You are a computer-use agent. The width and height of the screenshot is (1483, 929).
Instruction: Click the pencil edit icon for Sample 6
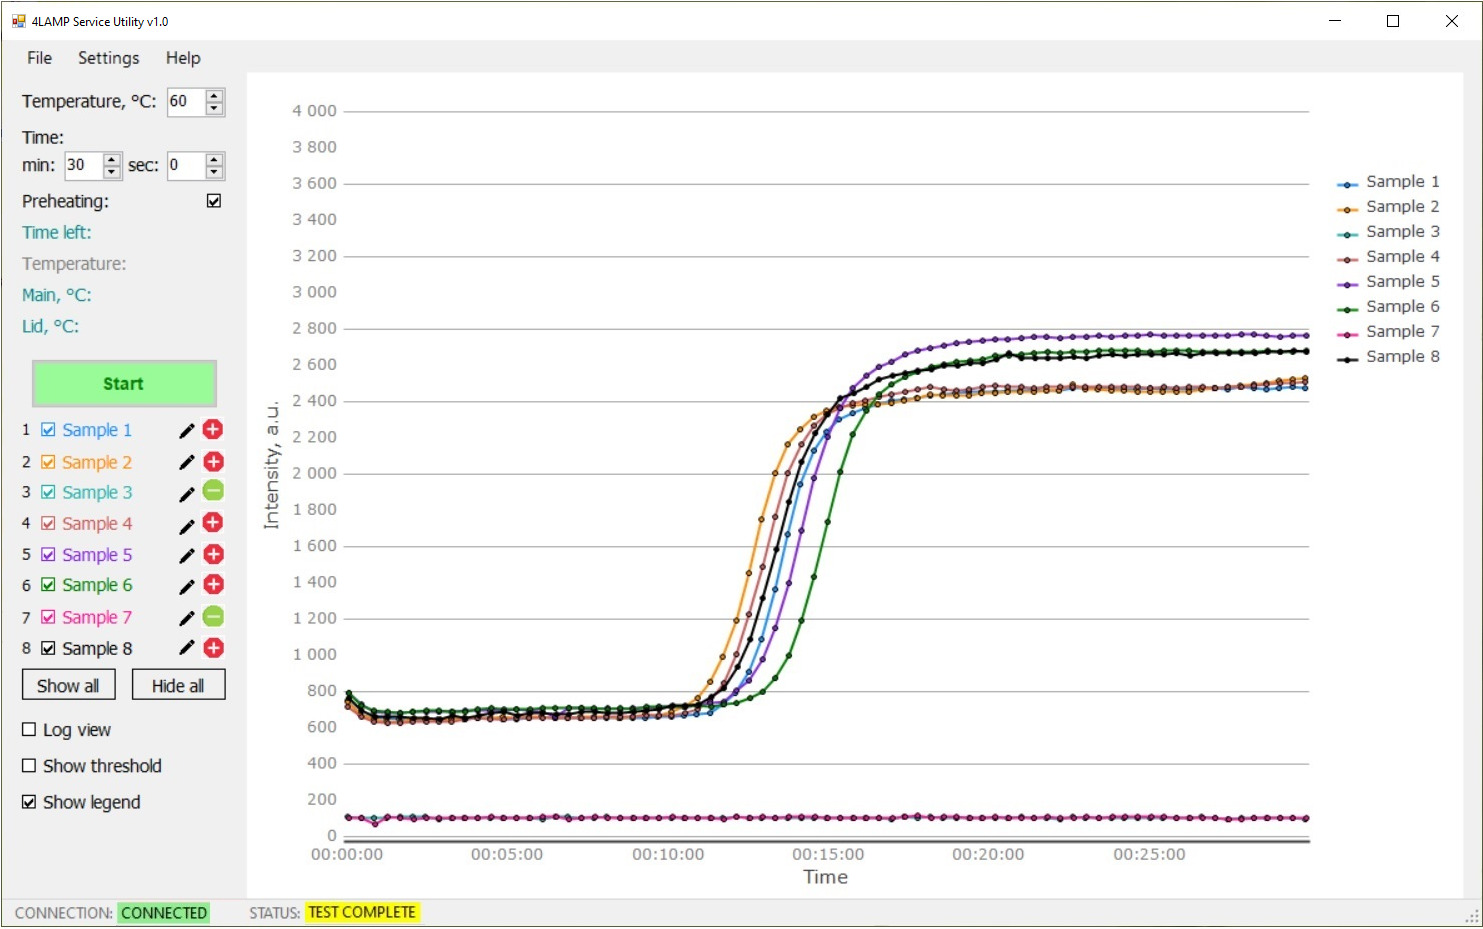click(x=186, y=587)
